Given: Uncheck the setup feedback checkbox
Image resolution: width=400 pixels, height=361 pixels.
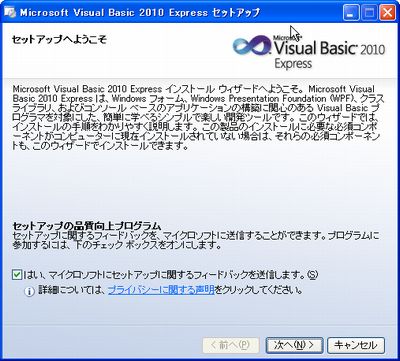Looking at the screenshot, I should click(x=16, y=275).
